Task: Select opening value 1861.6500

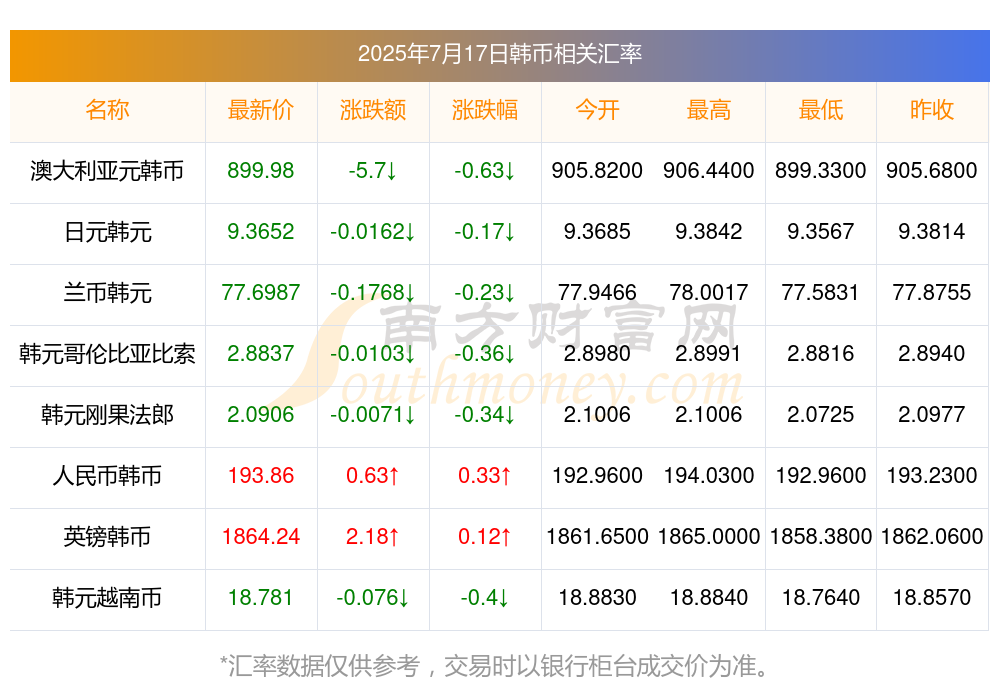Action: [597, 537]
